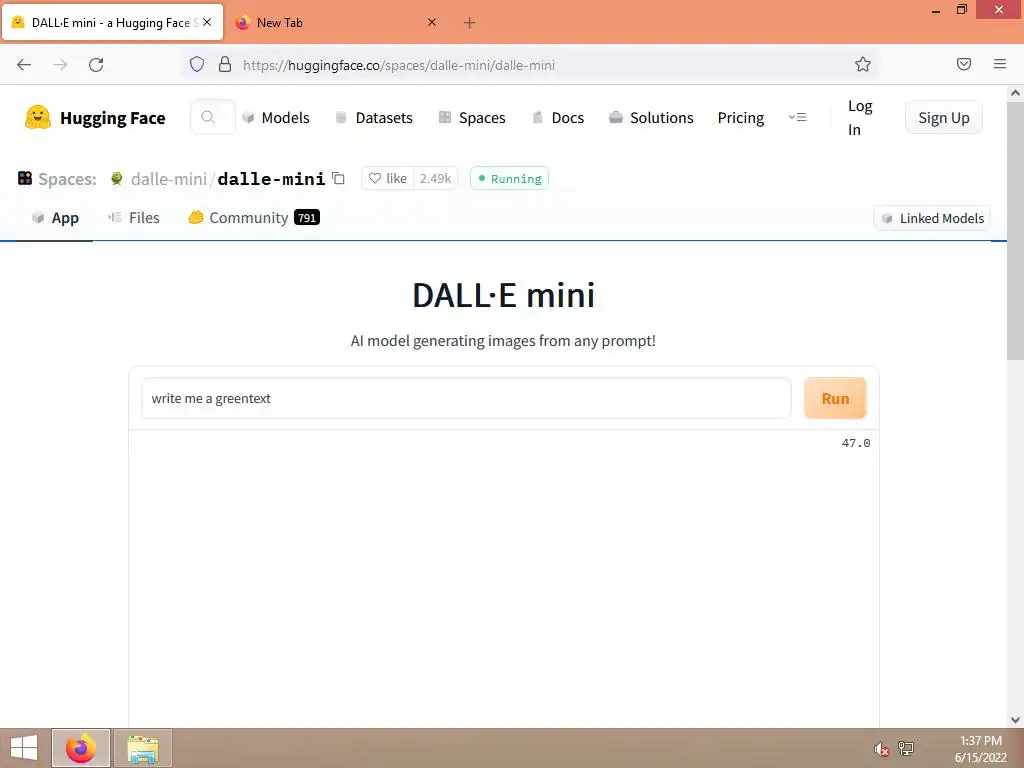The height and width of the screenshot is (768, 1024).
Task: Go back using browser back arrow
Action: tap(24, 65)
